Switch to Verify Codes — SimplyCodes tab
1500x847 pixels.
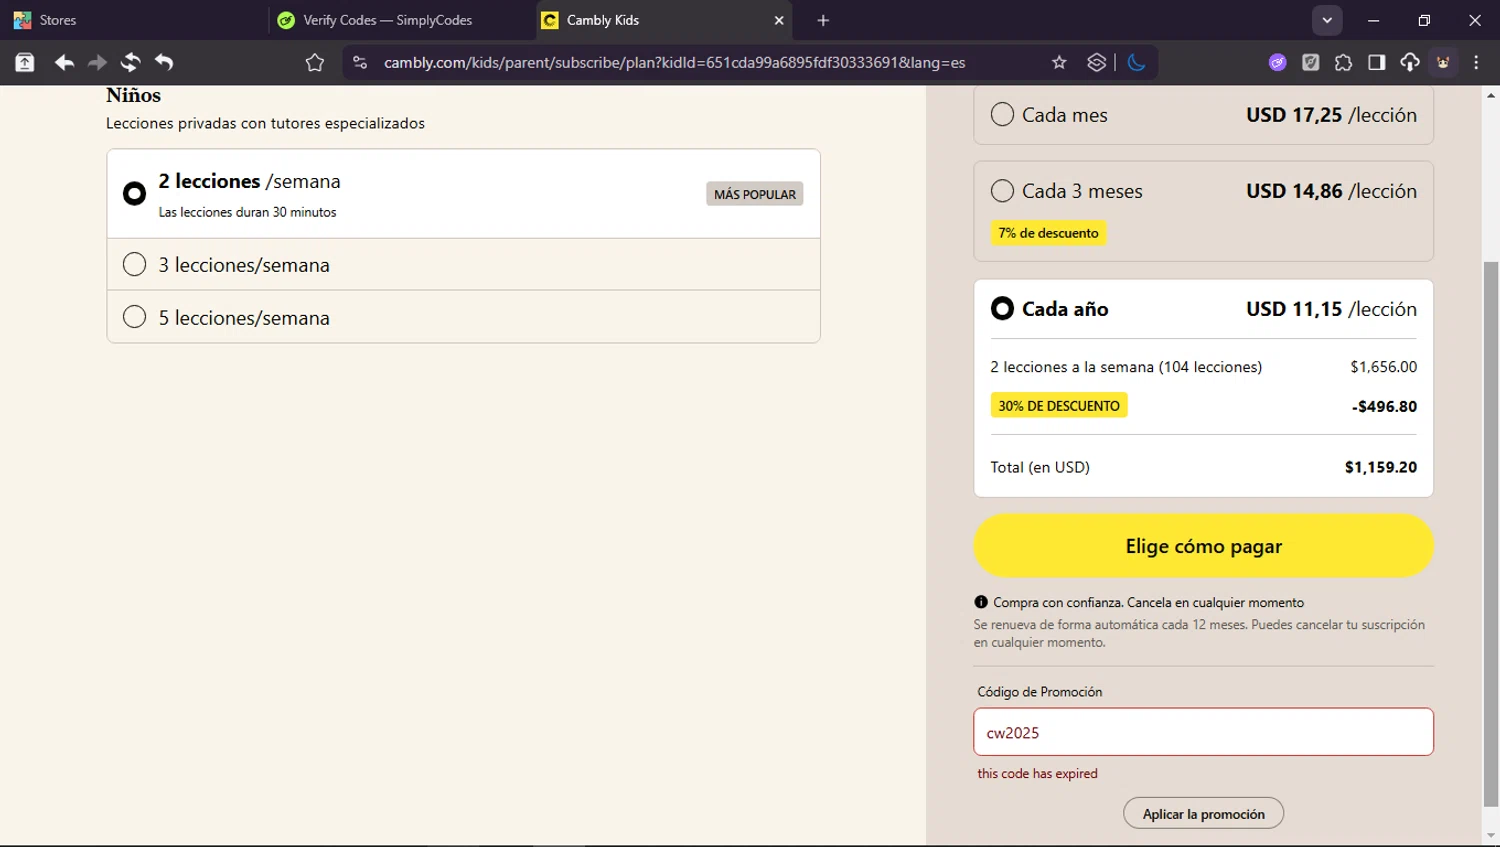click(400, 20)
